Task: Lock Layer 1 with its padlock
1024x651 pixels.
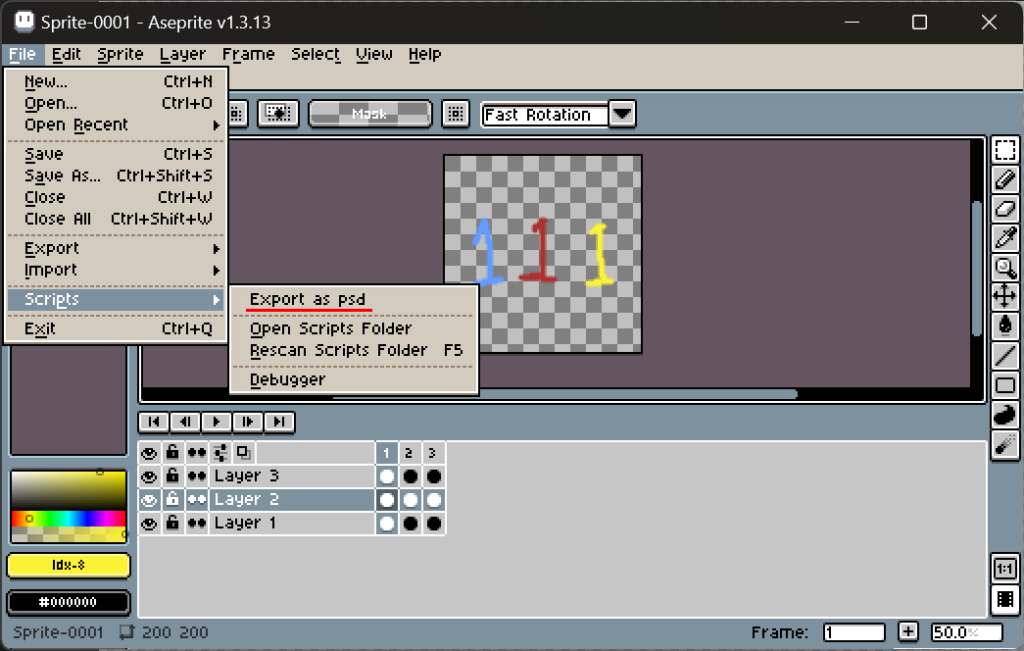Action: pyautogui.click(x=172, y=523)
